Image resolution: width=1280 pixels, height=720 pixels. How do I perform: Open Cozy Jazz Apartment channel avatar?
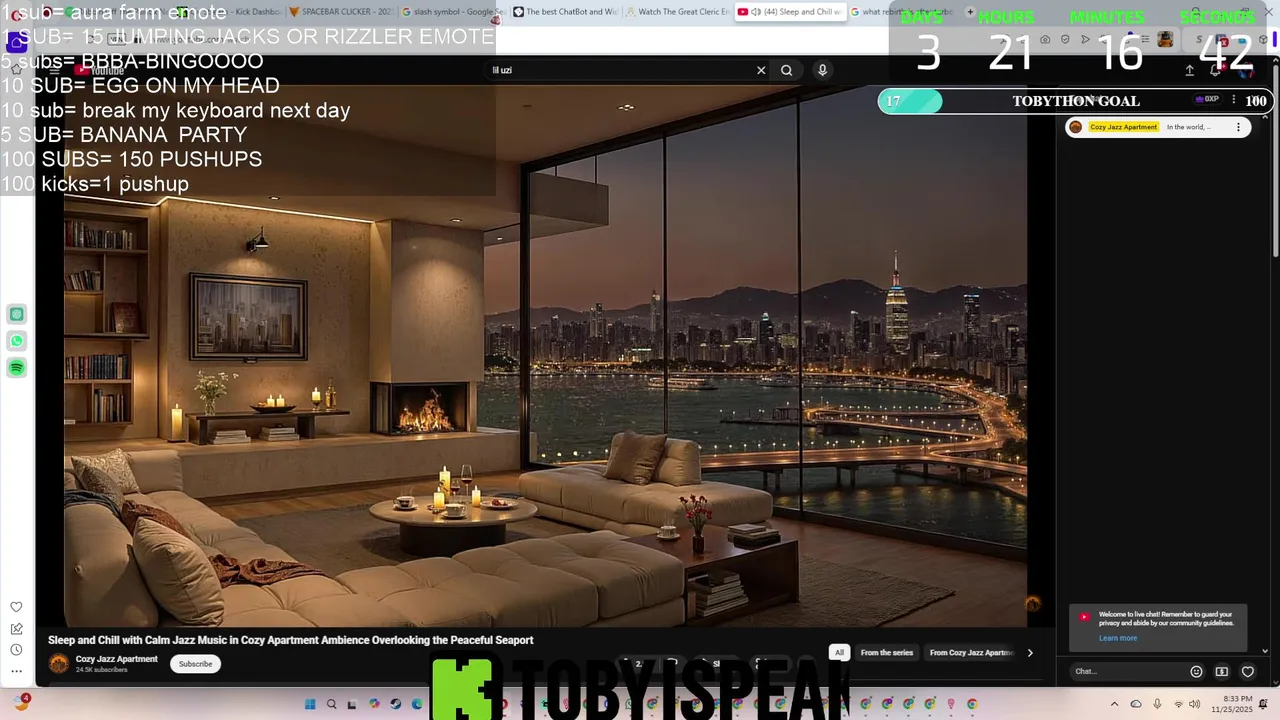tap(59, 664)
